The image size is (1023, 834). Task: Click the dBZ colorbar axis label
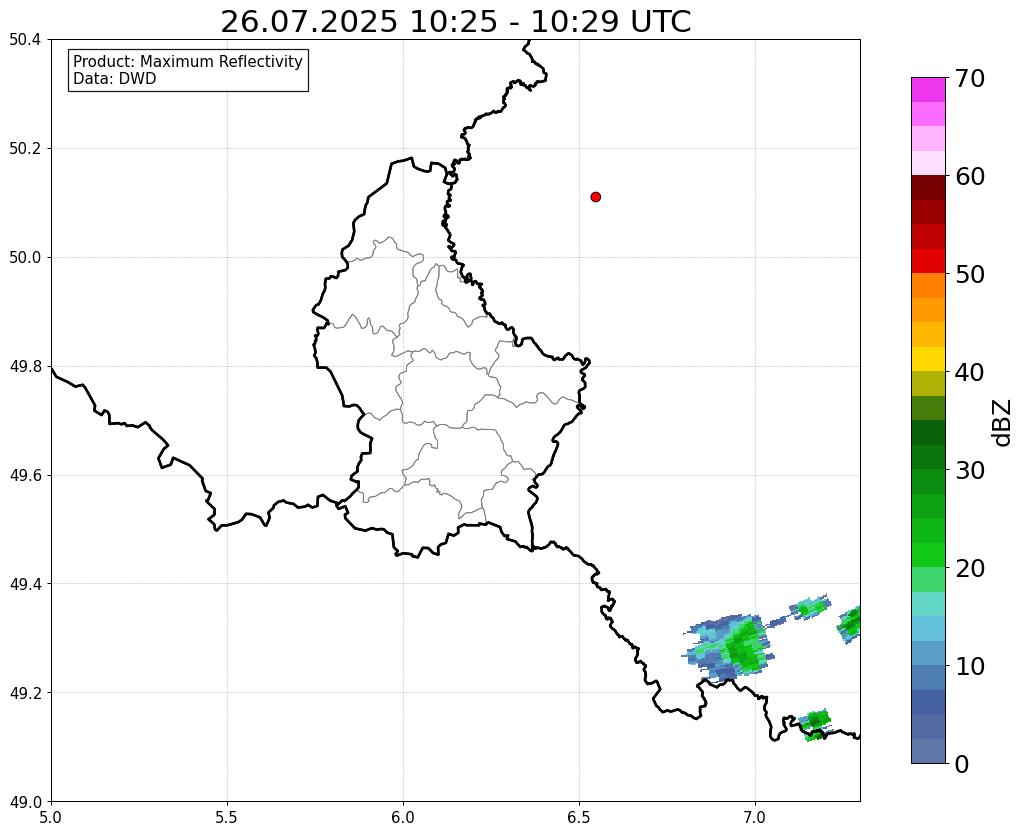(x=1003, y=422)
